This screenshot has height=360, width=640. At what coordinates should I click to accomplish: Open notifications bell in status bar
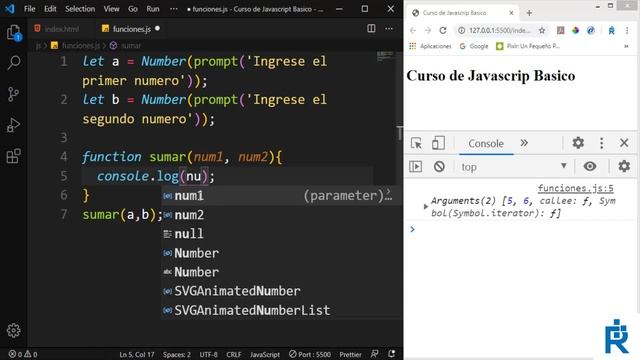click(391, 354)
